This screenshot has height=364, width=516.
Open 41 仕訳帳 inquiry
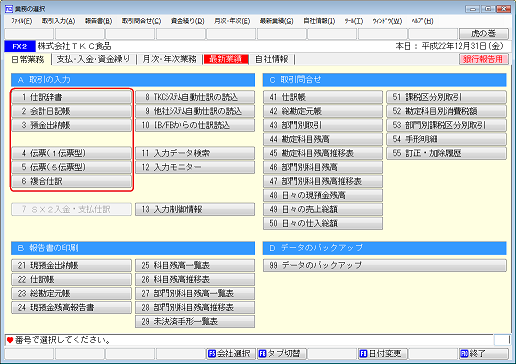tap(323, 97)
